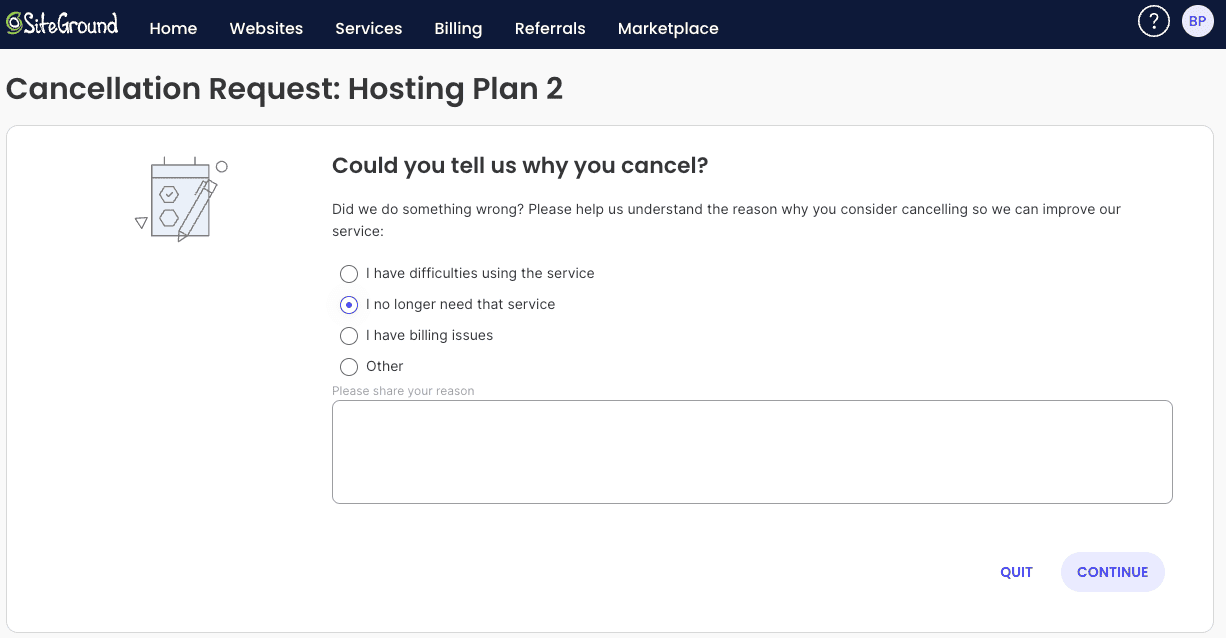This screenshot has height=638, width=1226.
Task: Navigate to the Billing section
Action: (458, 28)
